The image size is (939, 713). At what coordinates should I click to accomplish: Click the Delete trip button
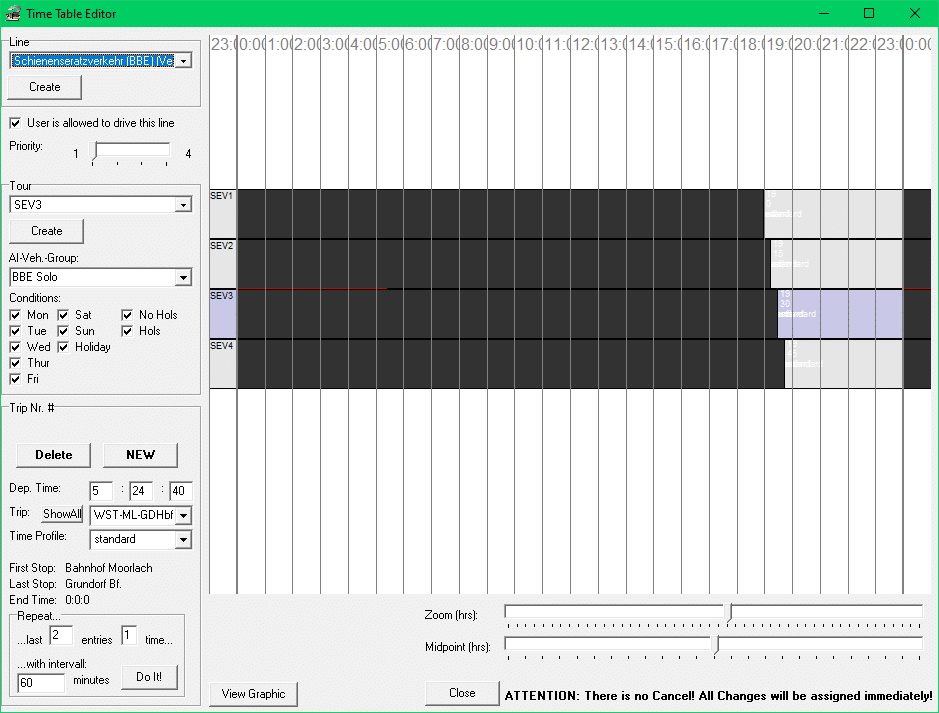(54, 455)
